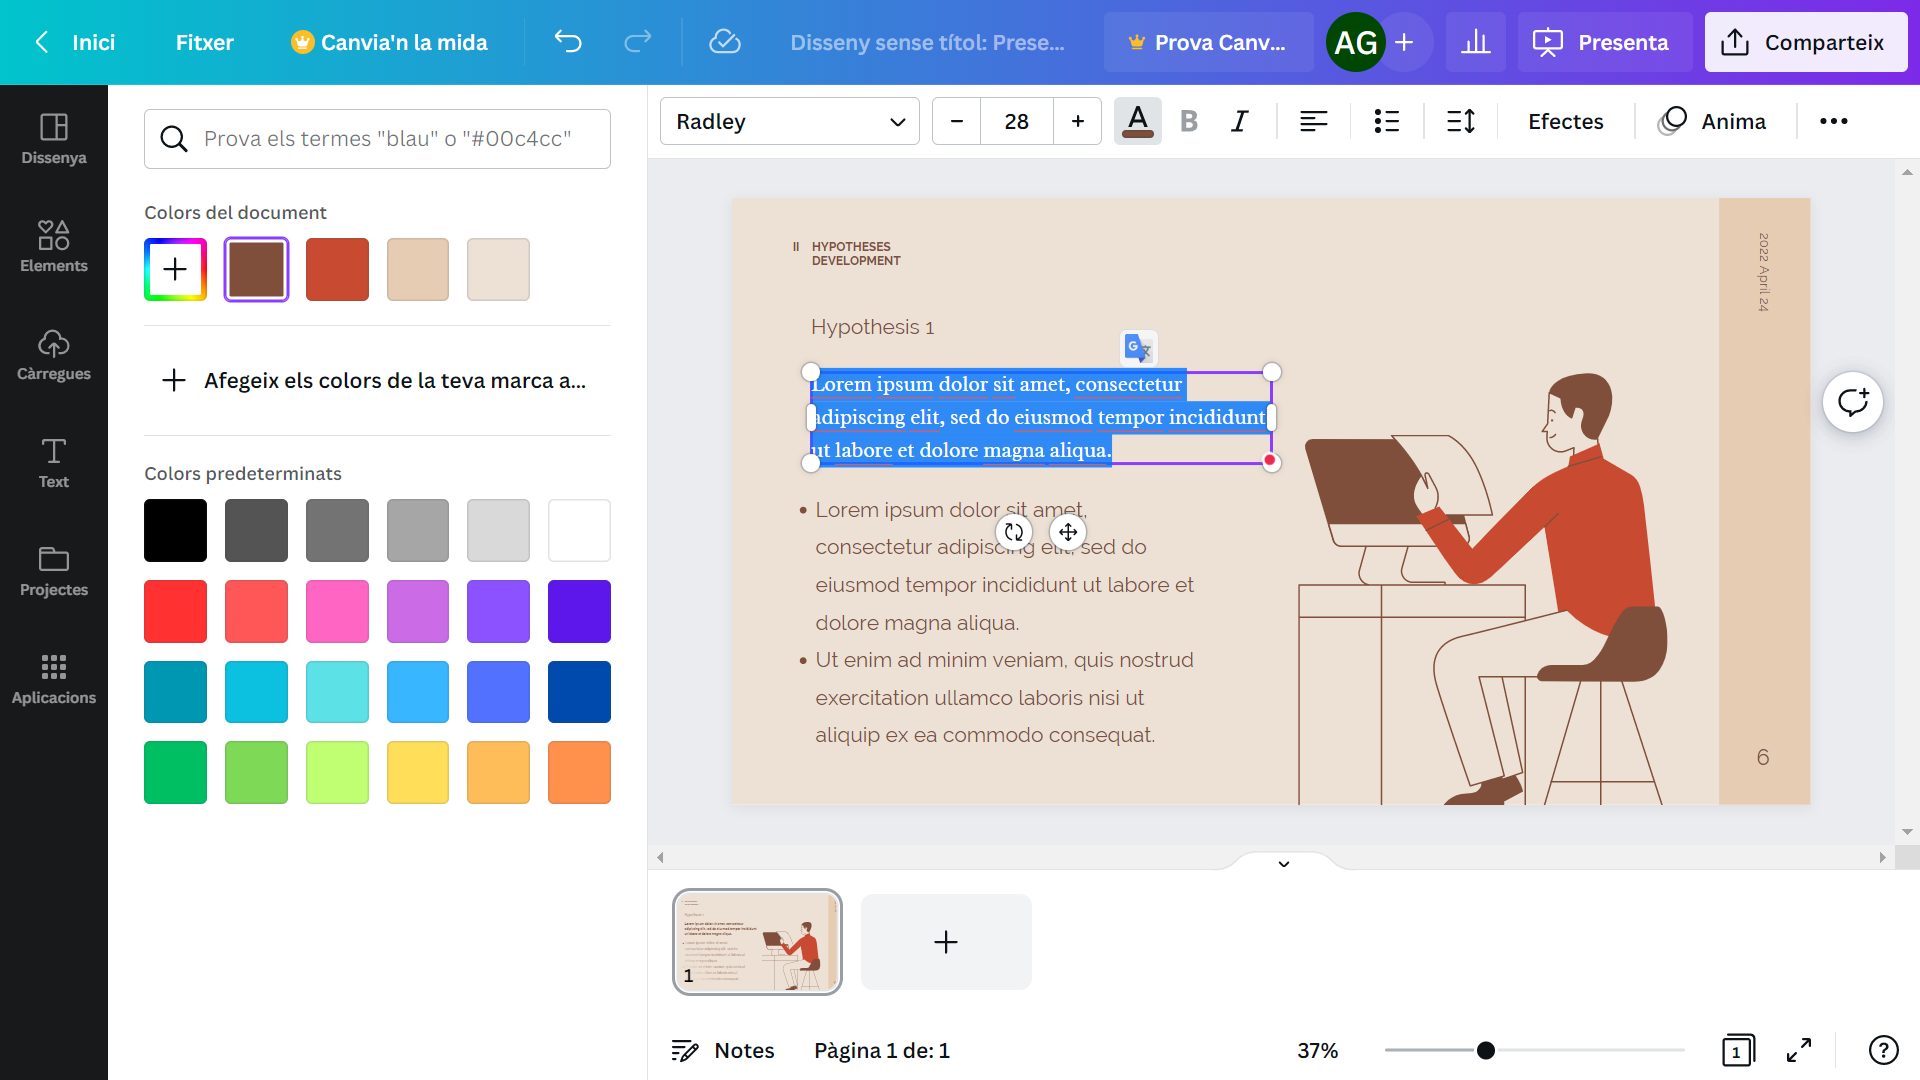Toggle the Notes panel

(x=723, y=1050)
